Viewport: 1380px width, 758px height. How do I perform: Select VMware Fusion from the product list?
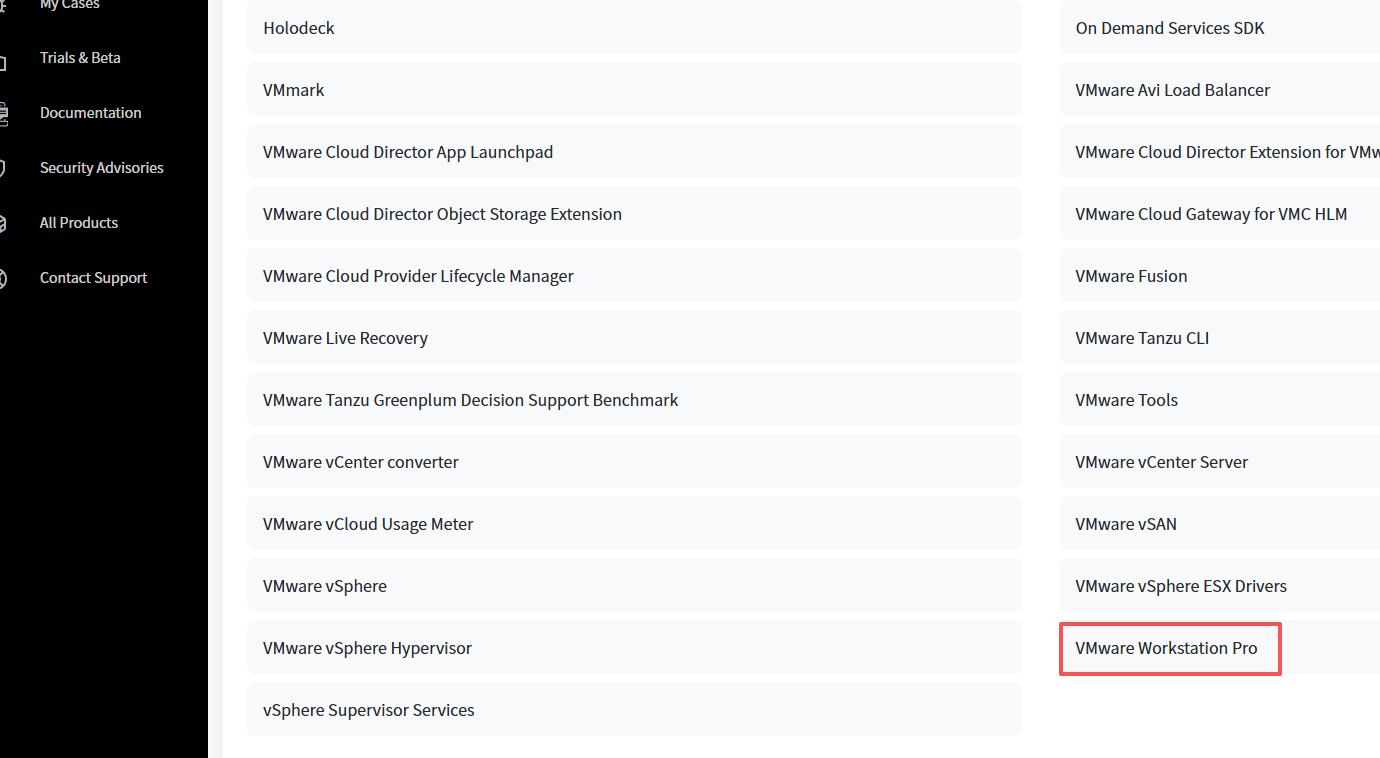[1131, 276]
